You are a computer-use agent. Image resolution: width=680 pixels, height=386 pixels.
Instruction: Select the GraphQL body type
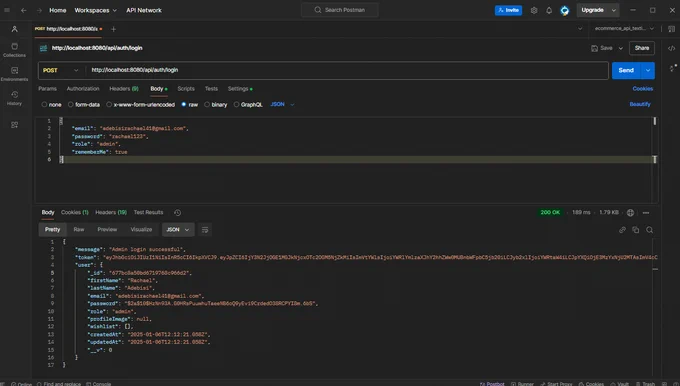coord(248,105)
